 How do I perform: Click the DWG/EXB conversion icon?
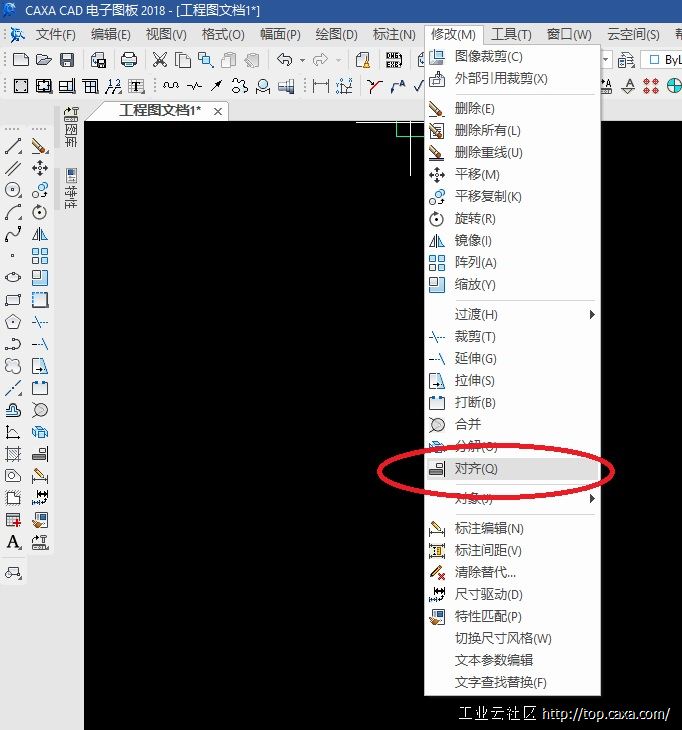(394, 60)
